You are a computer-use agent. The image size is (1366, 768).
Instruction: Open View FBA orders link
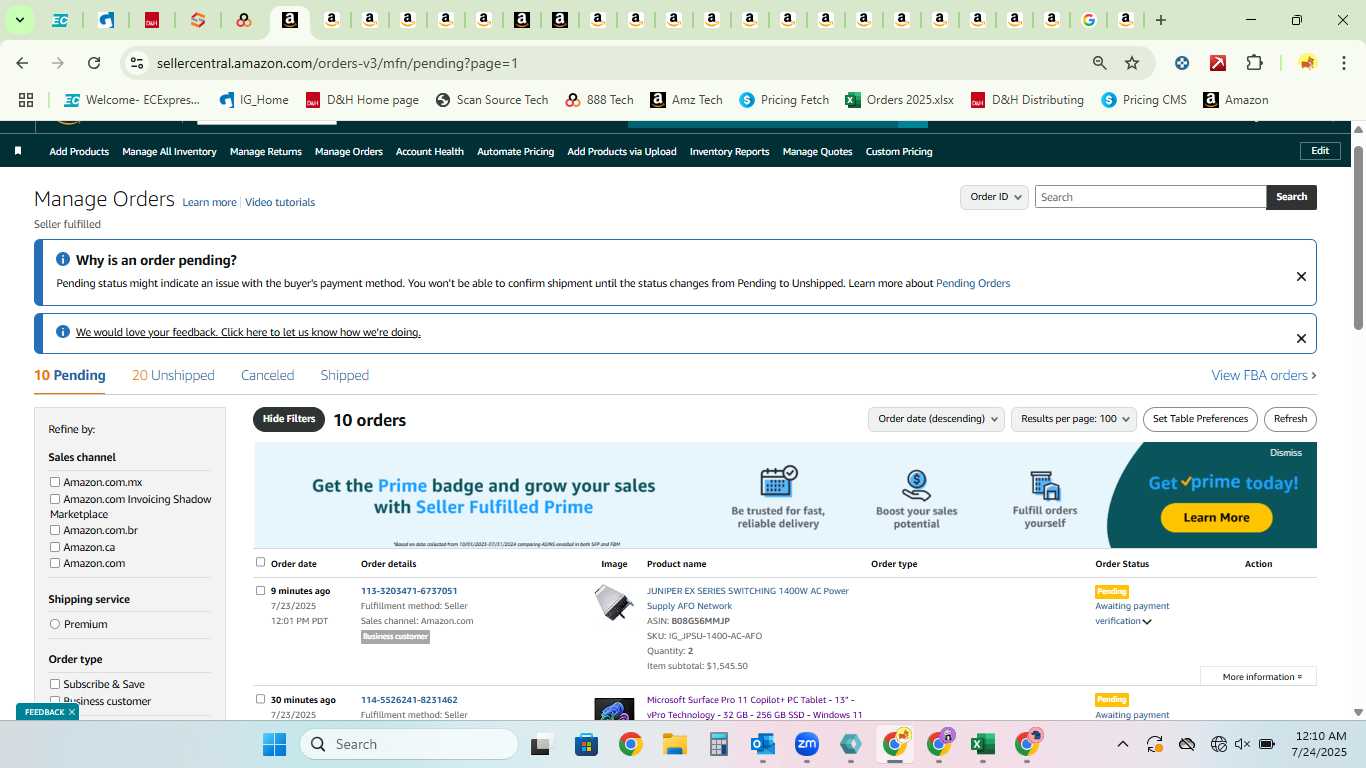1263,375
